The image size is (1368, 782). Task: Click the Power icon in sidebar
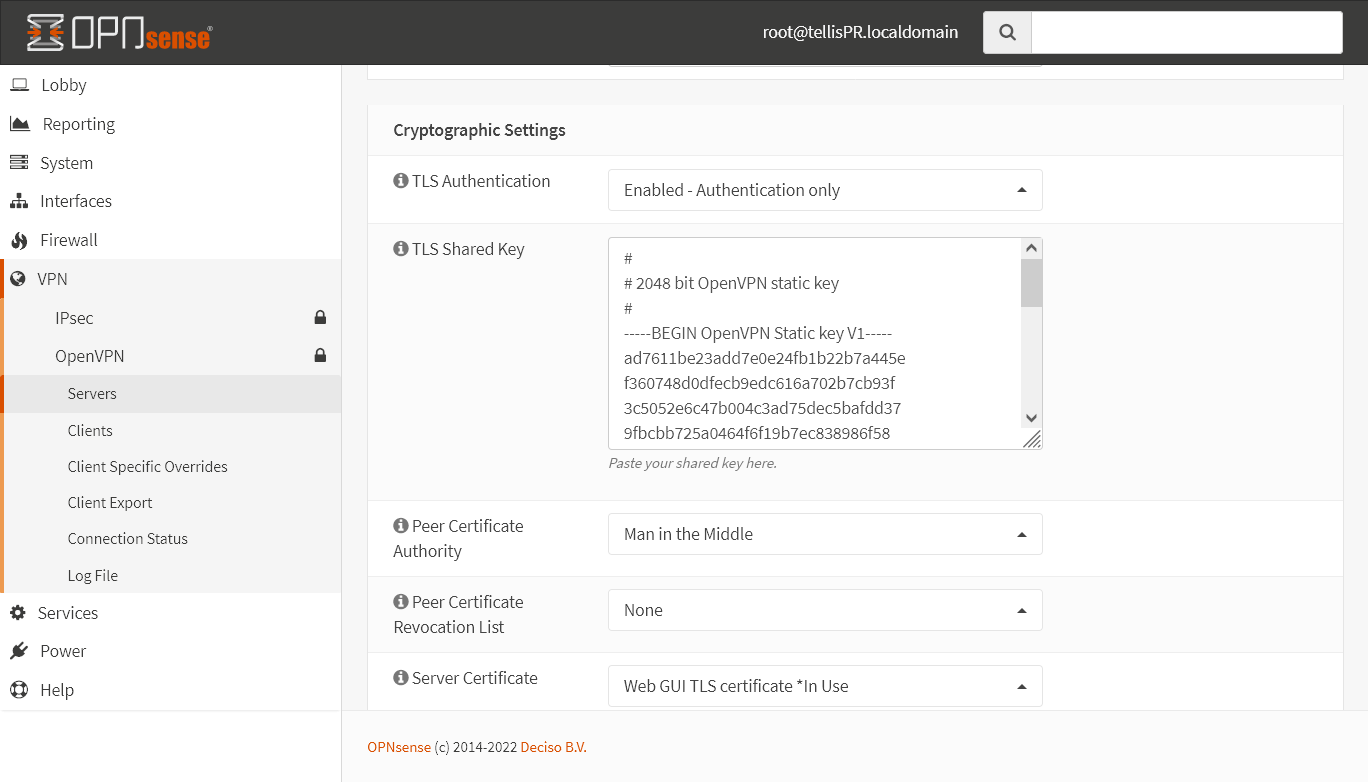click(x=20, y=651)
